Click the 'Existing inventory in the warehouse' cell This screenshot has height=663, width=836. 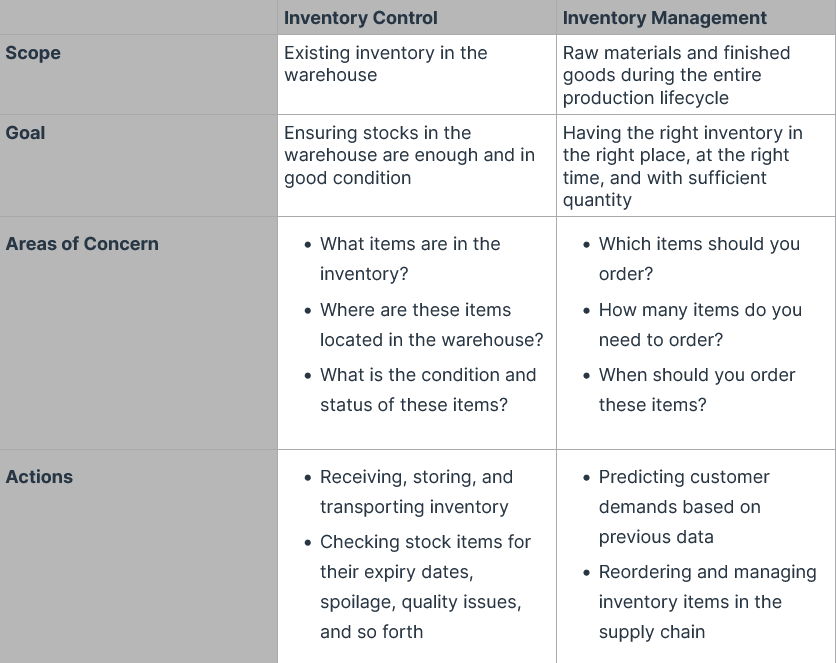coord(385,64)
